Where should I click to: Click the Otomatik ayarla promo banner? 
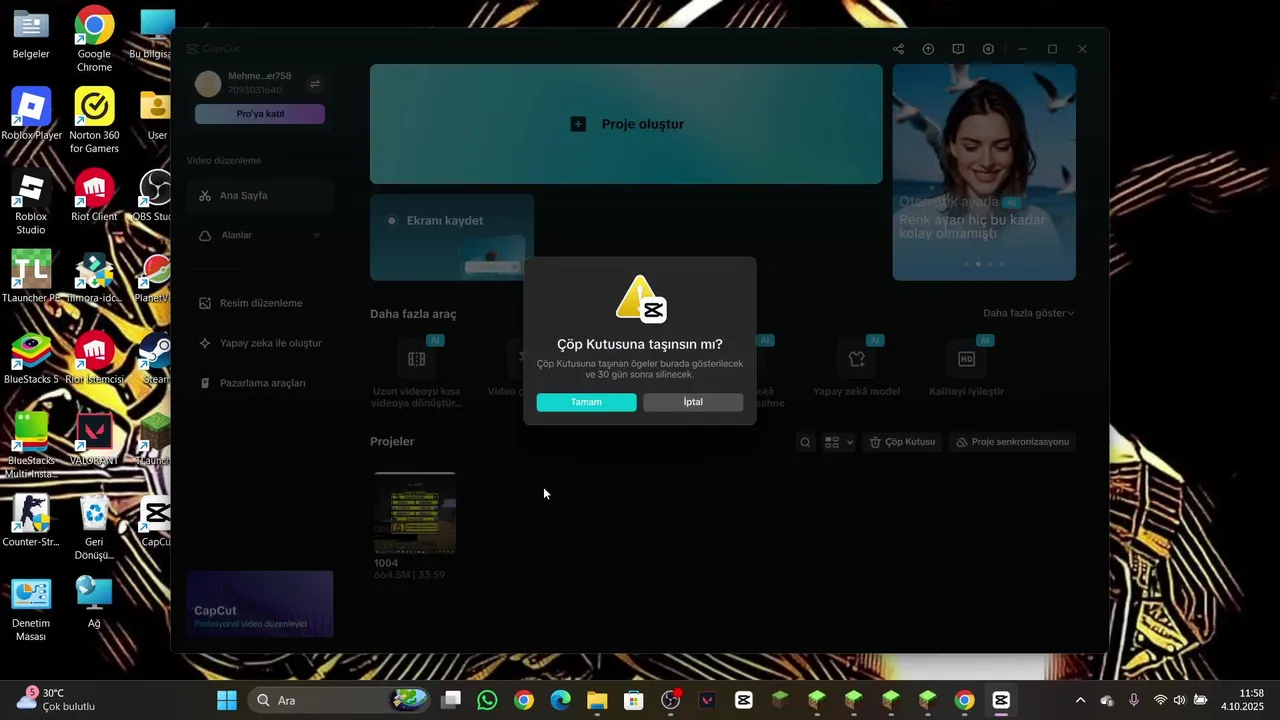click(984, 172)
